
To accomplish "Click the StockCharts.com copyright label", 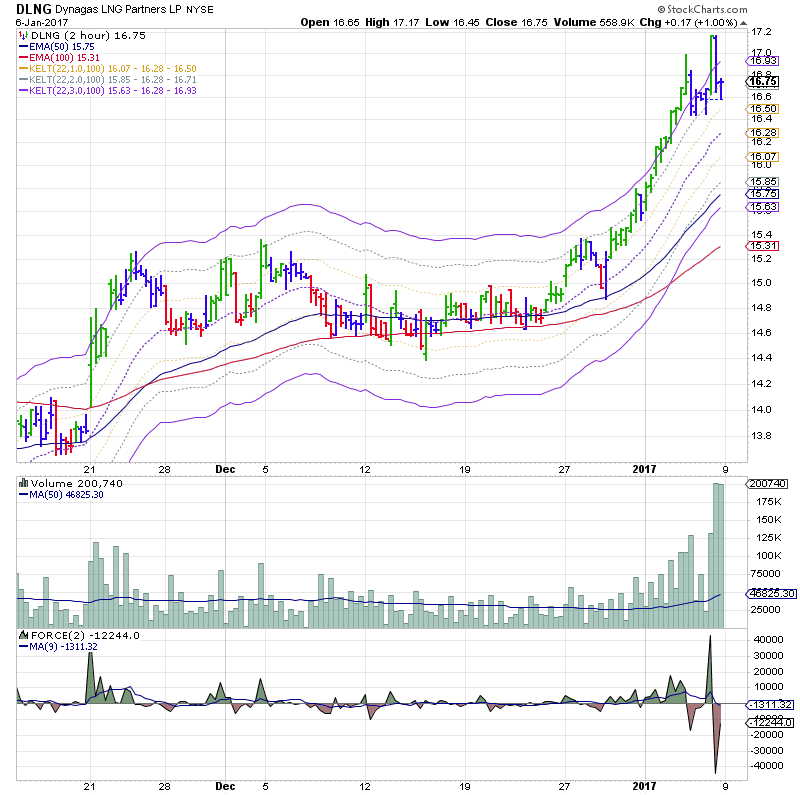I will (x=702, y=9).
